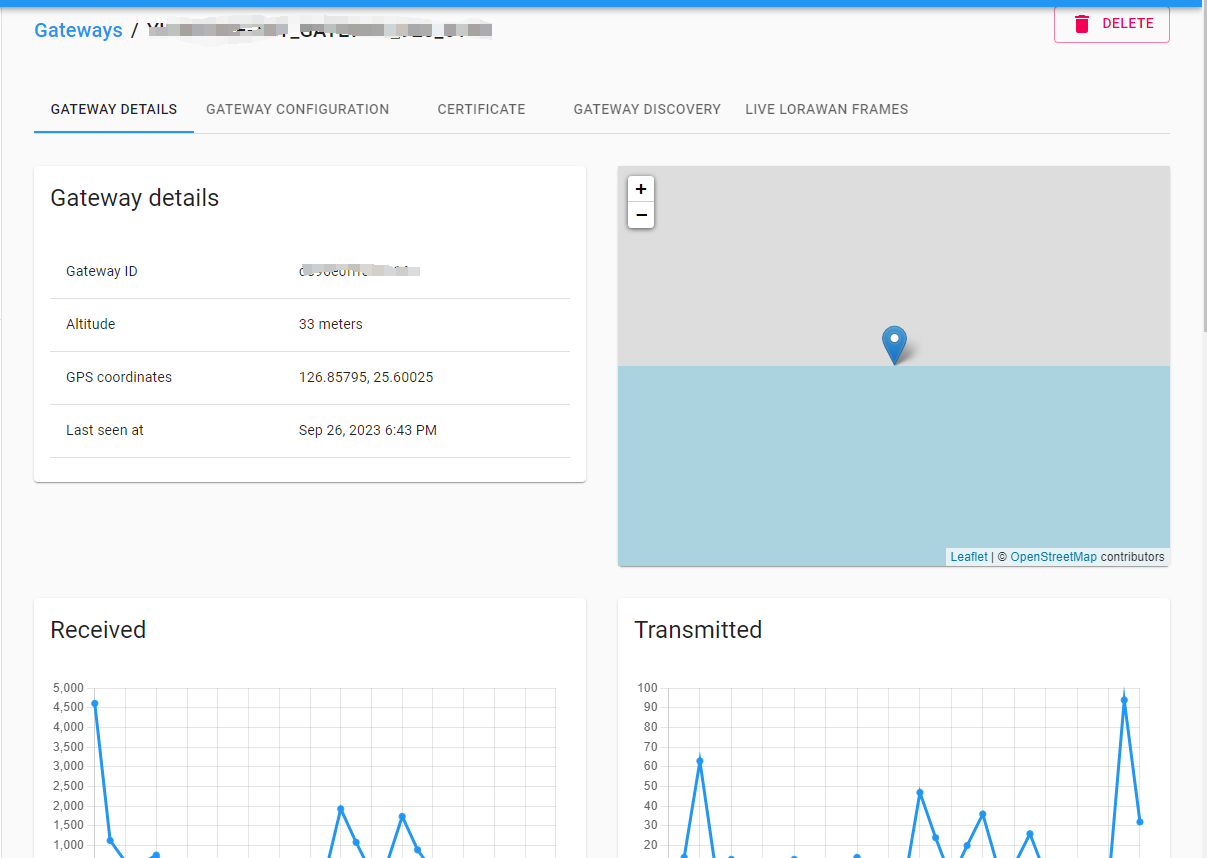Open the OpenStreetMap attribution link
Viewport: 1207px width, 858px height.
pos(1053,557)
